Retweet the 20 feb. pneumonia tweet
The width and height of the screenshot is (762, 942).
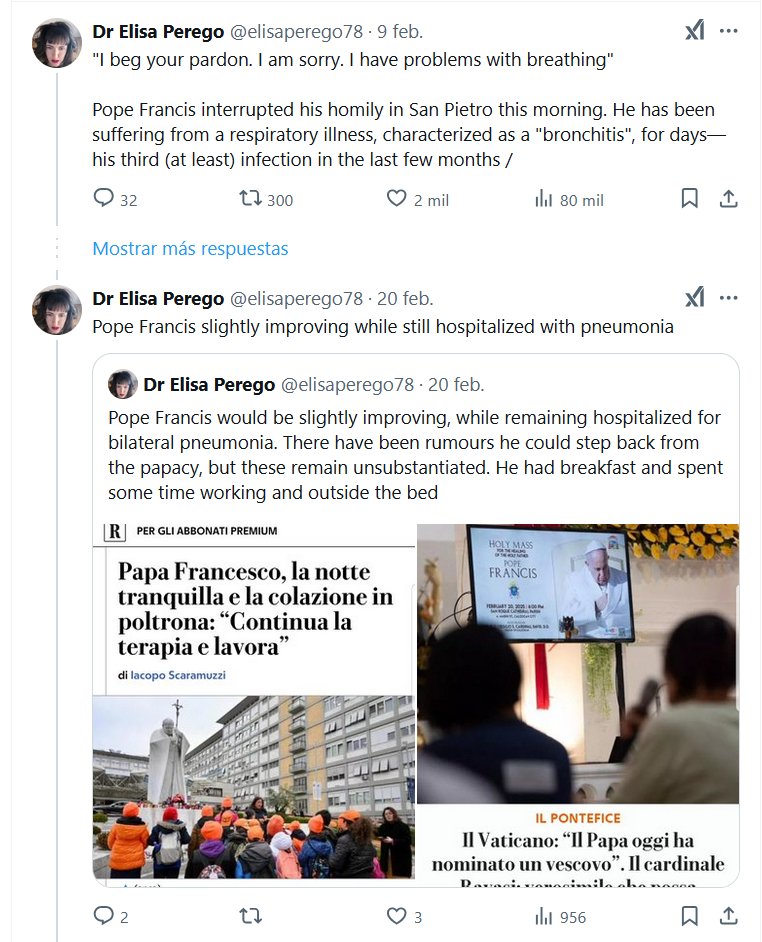[x=250, y=916]
